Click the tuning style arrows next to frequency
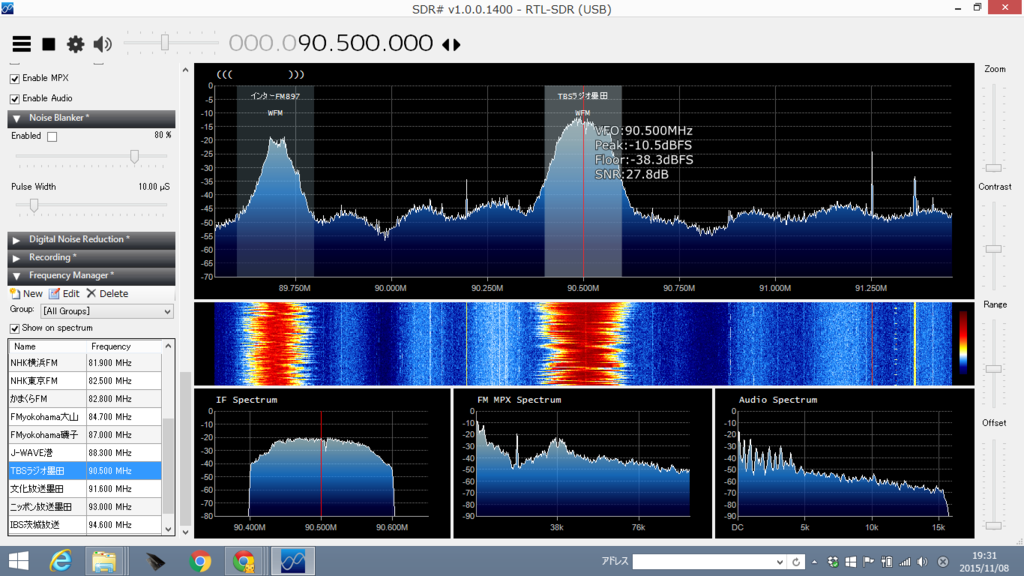The image size is (1024, 576). click(451, 44)
